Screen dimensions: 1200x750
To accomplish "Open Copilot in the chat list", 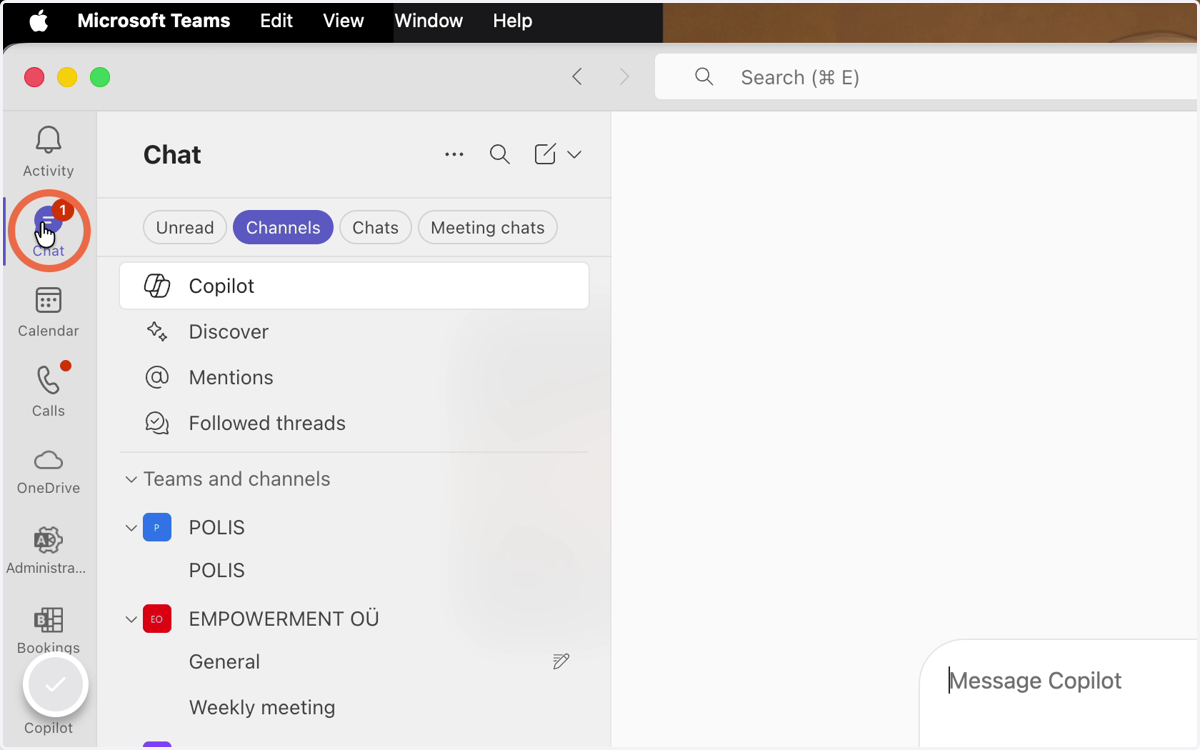I will point(354,286).
